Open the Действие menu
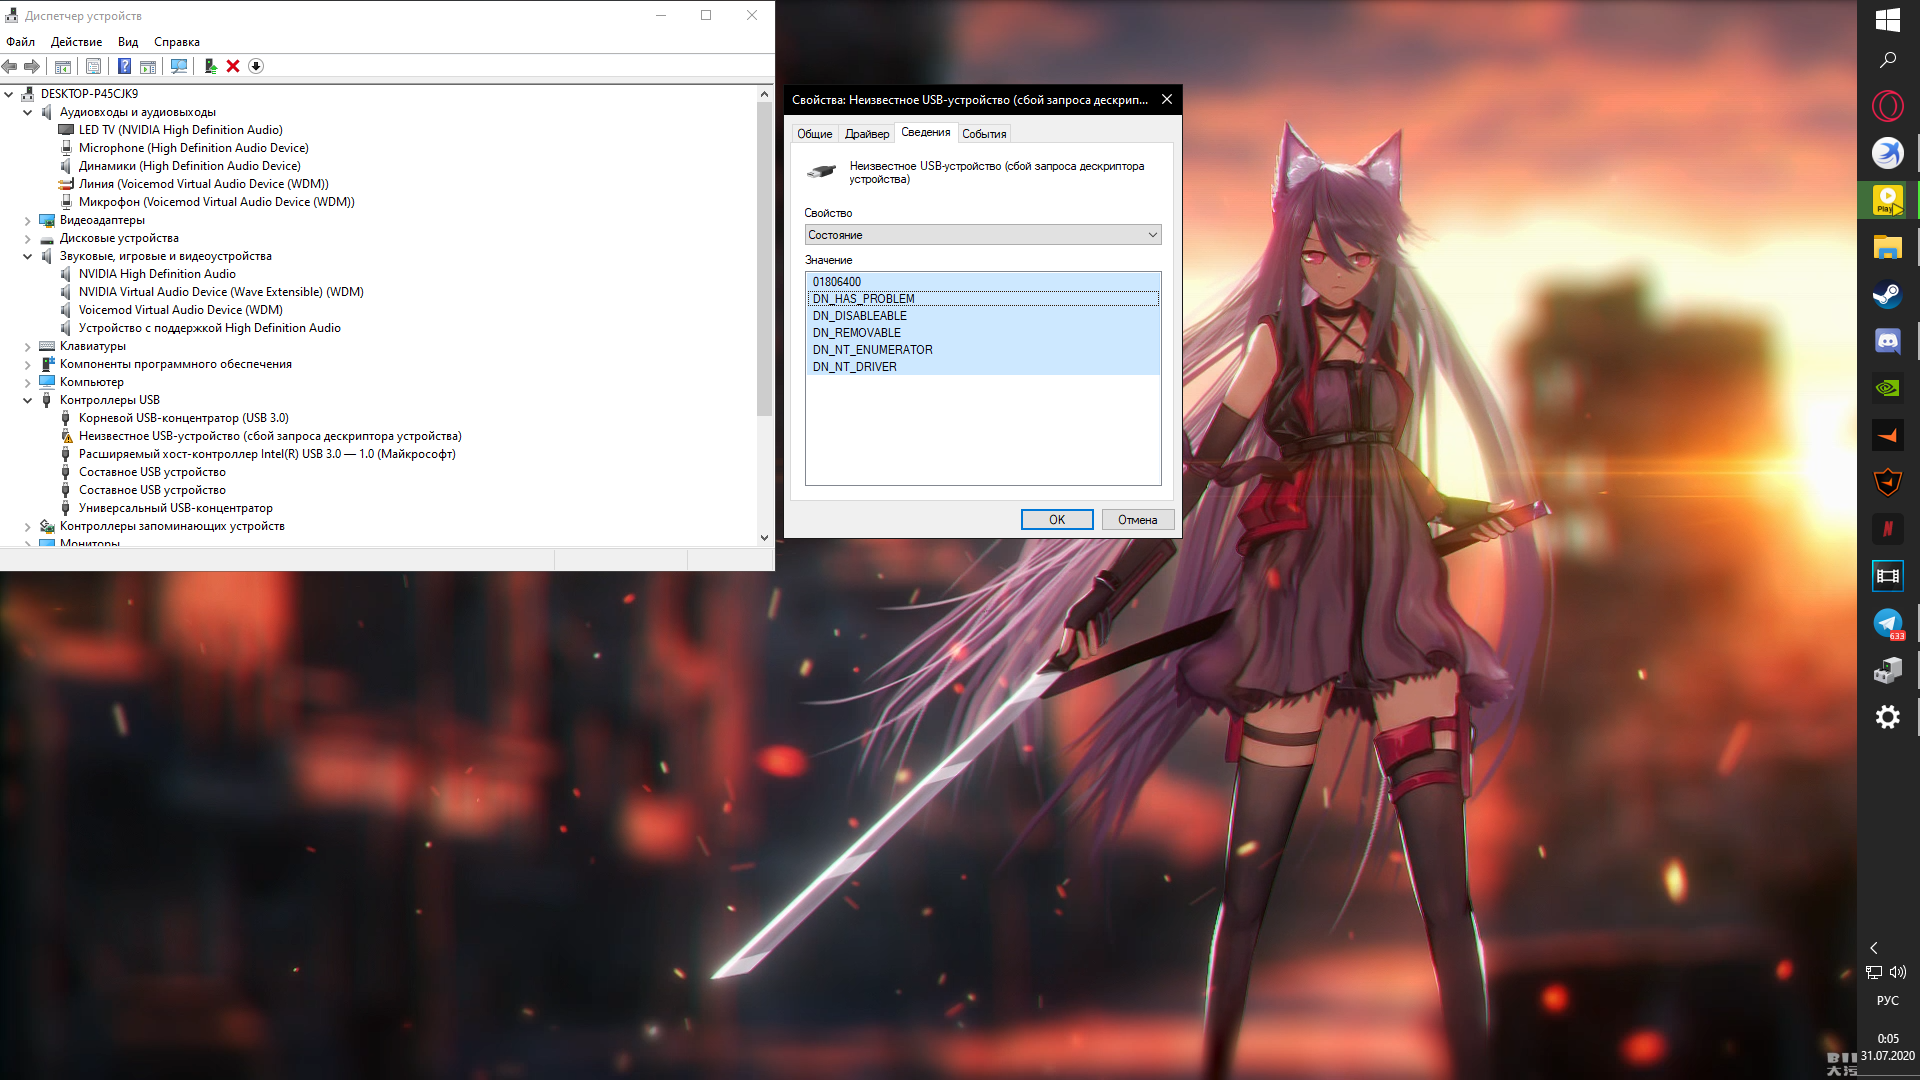 coord(76,42)
